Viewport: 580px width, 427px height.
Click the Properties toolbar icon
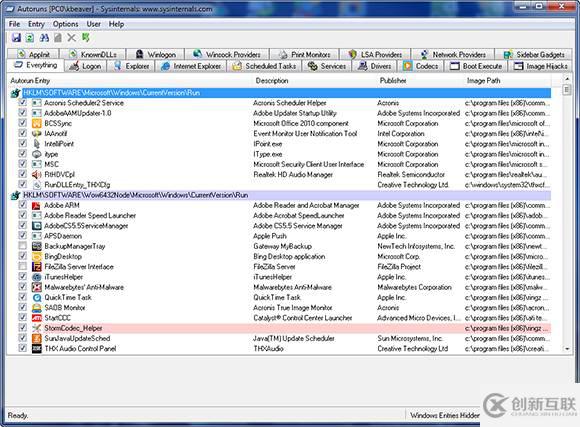tap(58, 37)
